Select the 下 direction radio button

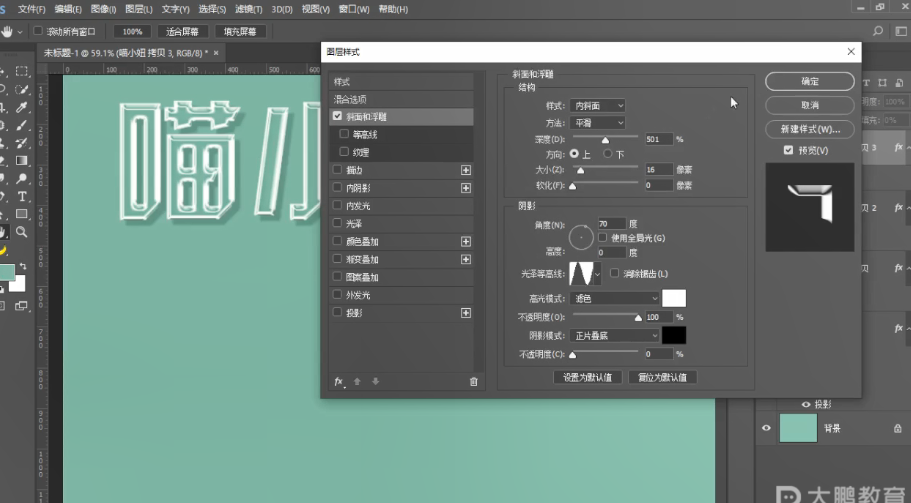coord(609,155)
